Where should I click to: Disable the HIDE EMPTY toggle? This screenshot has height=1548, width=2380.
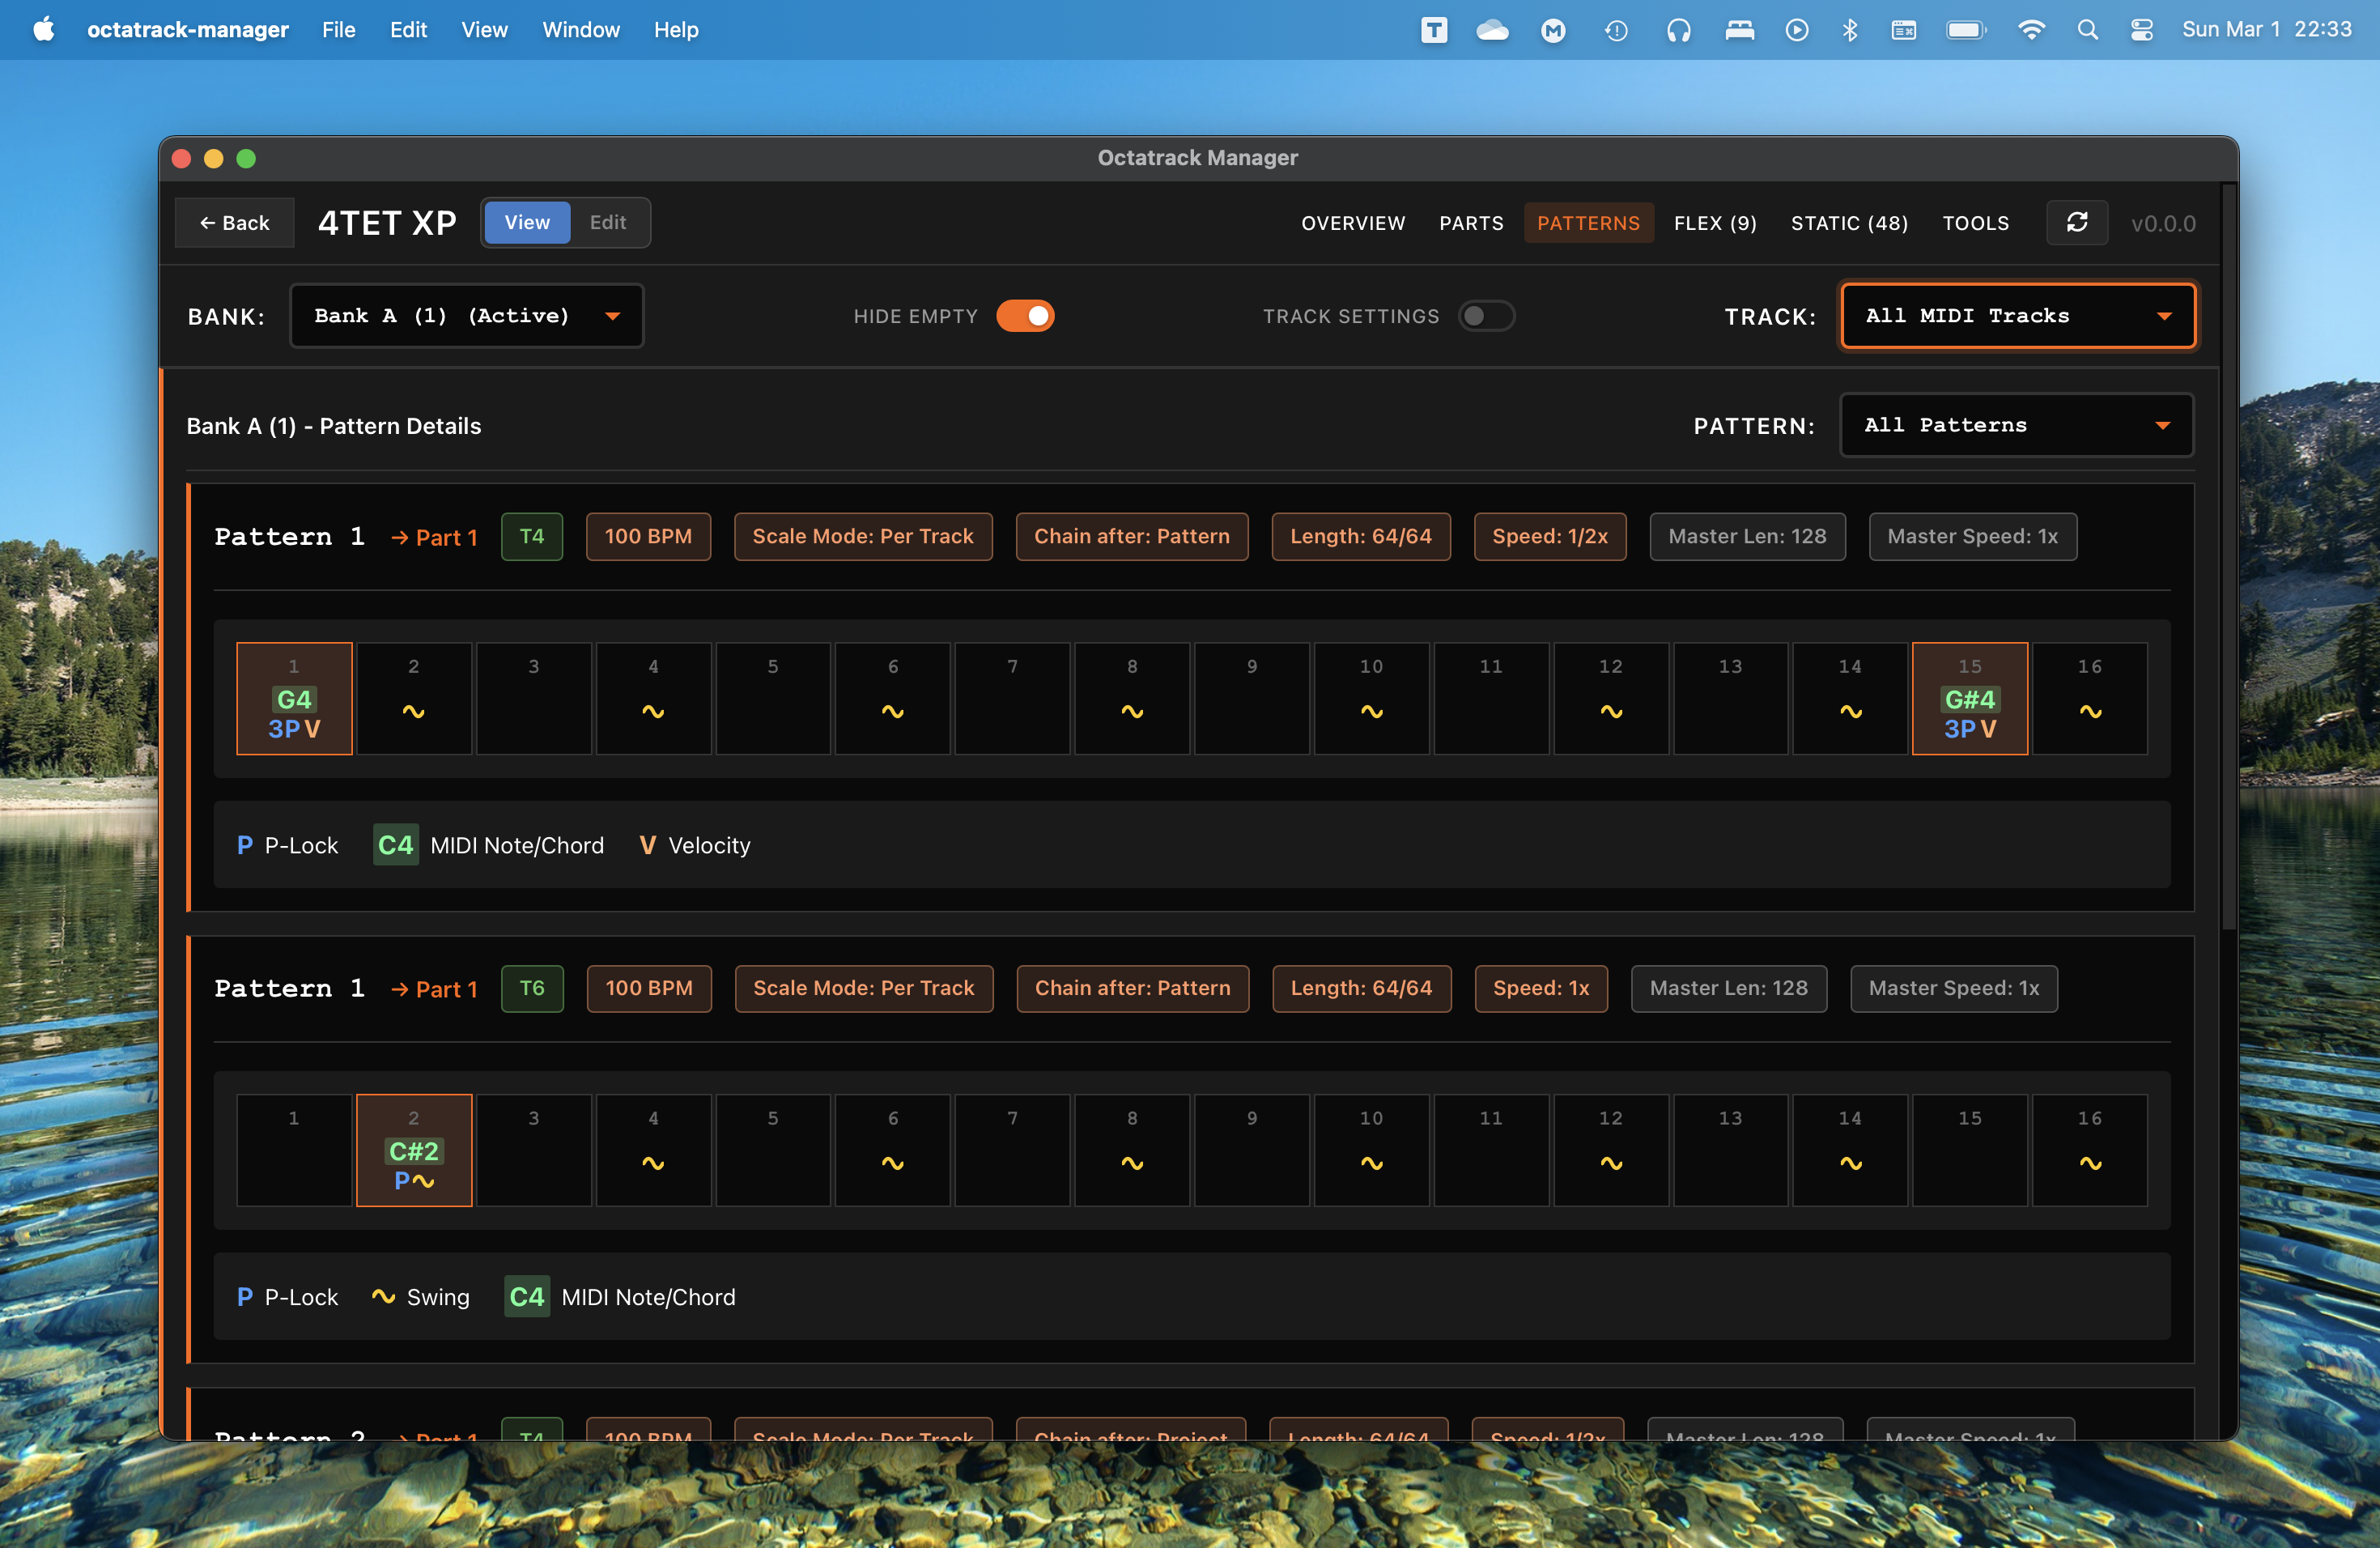tap(1026, 315)
